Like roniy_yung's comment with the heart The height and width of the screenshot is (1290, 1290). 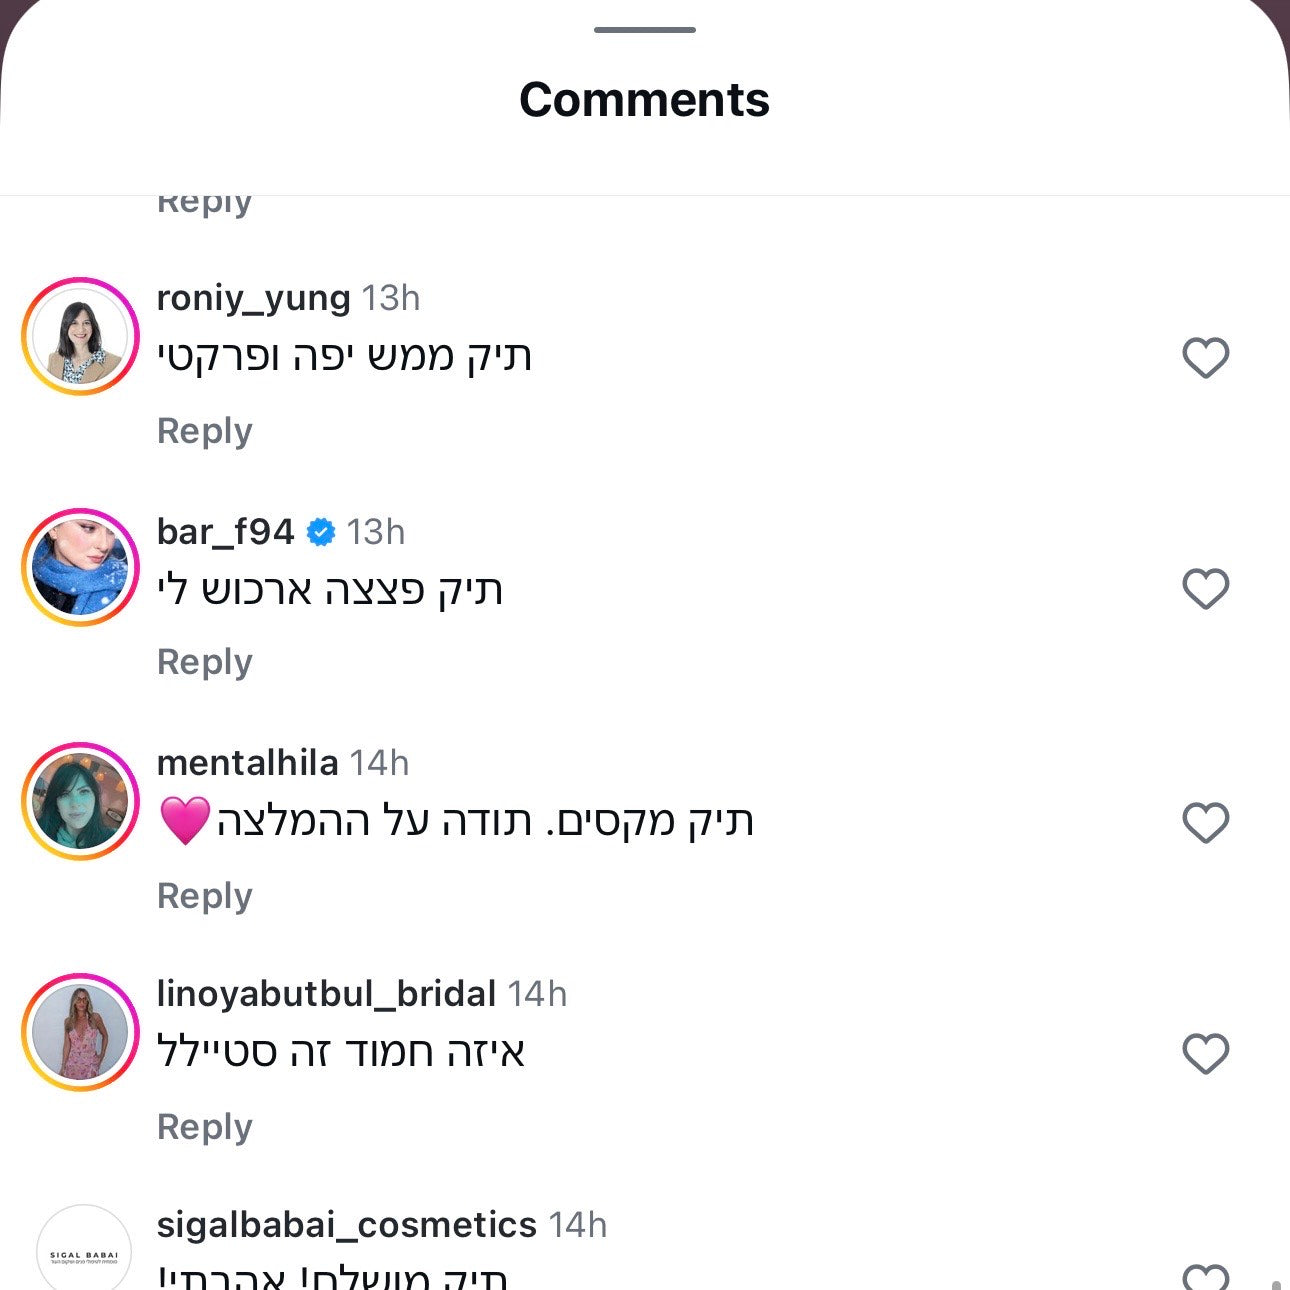(x=1205, y=358)
